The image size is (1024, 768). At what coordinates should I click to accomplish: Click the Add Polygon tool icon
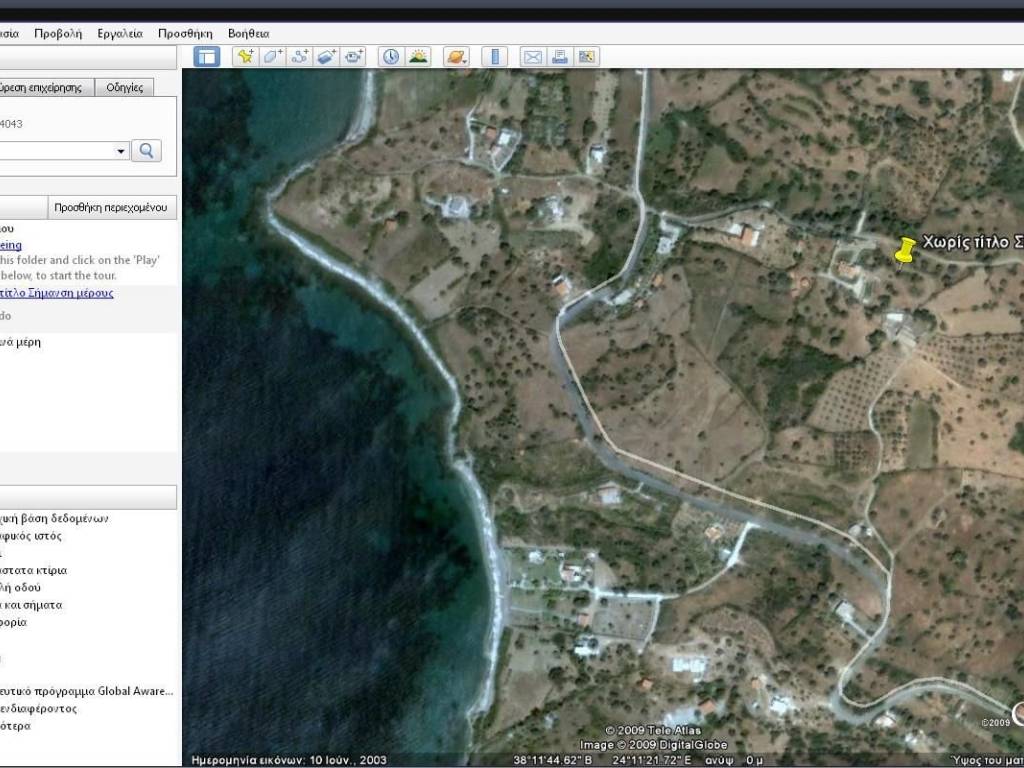tap(272, 57)
